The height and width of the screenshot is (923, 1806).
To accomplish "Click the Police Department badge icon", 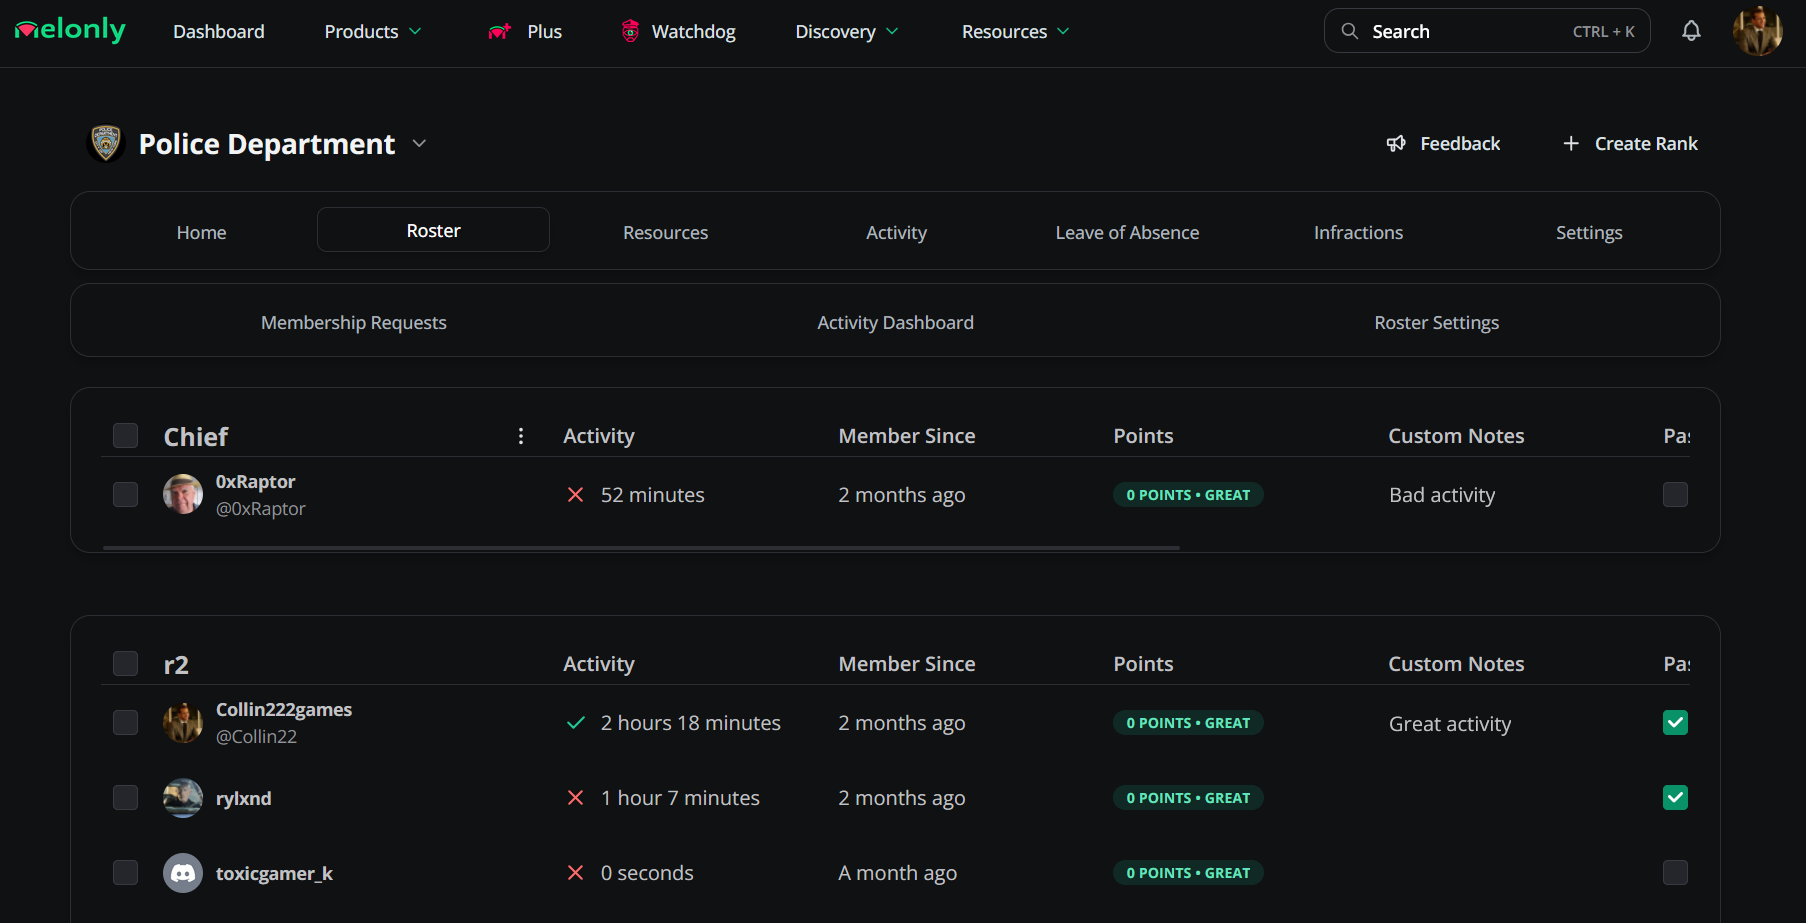I will (x=106, y=144).
